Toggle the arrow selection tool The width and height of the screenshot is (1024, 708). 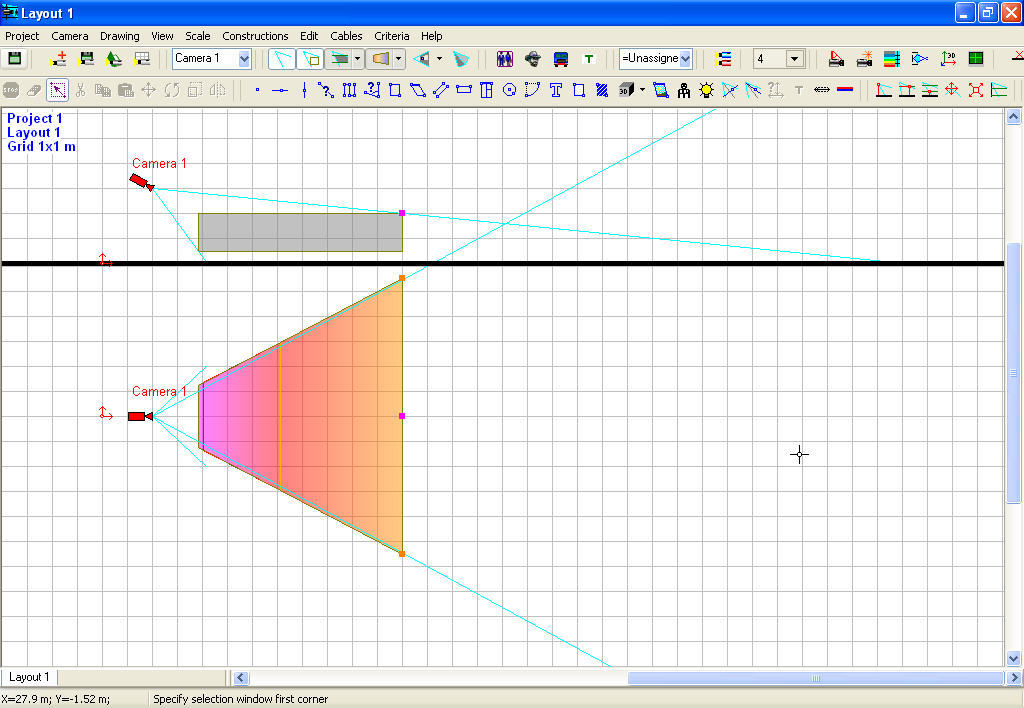[57, 90]
